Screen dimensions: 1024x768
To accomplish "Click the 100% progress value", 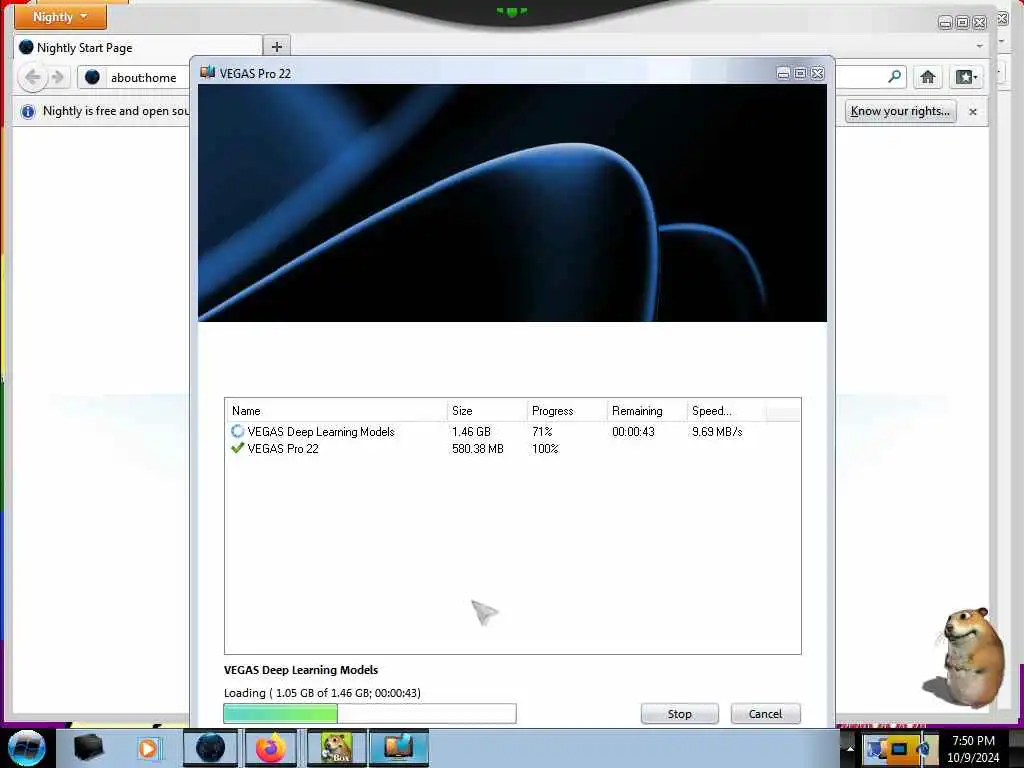I will (x=545, y=449).
